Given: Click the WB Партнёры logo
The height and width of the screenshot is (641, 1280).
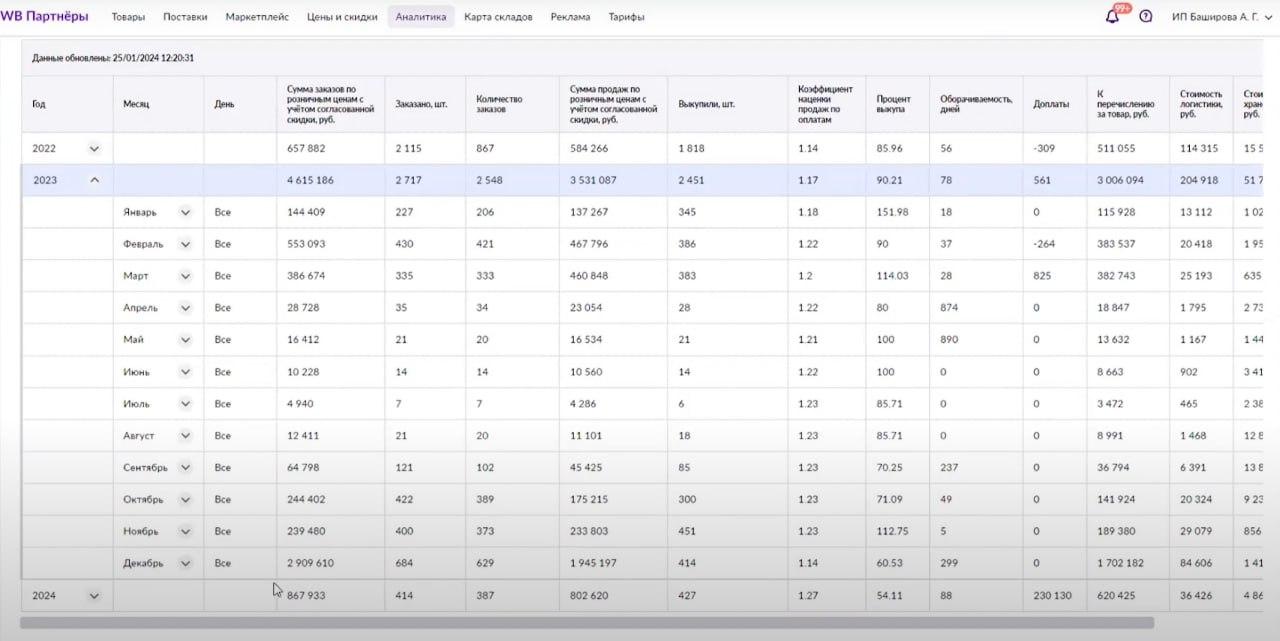Looking at the screenshot, I should 45,16.
